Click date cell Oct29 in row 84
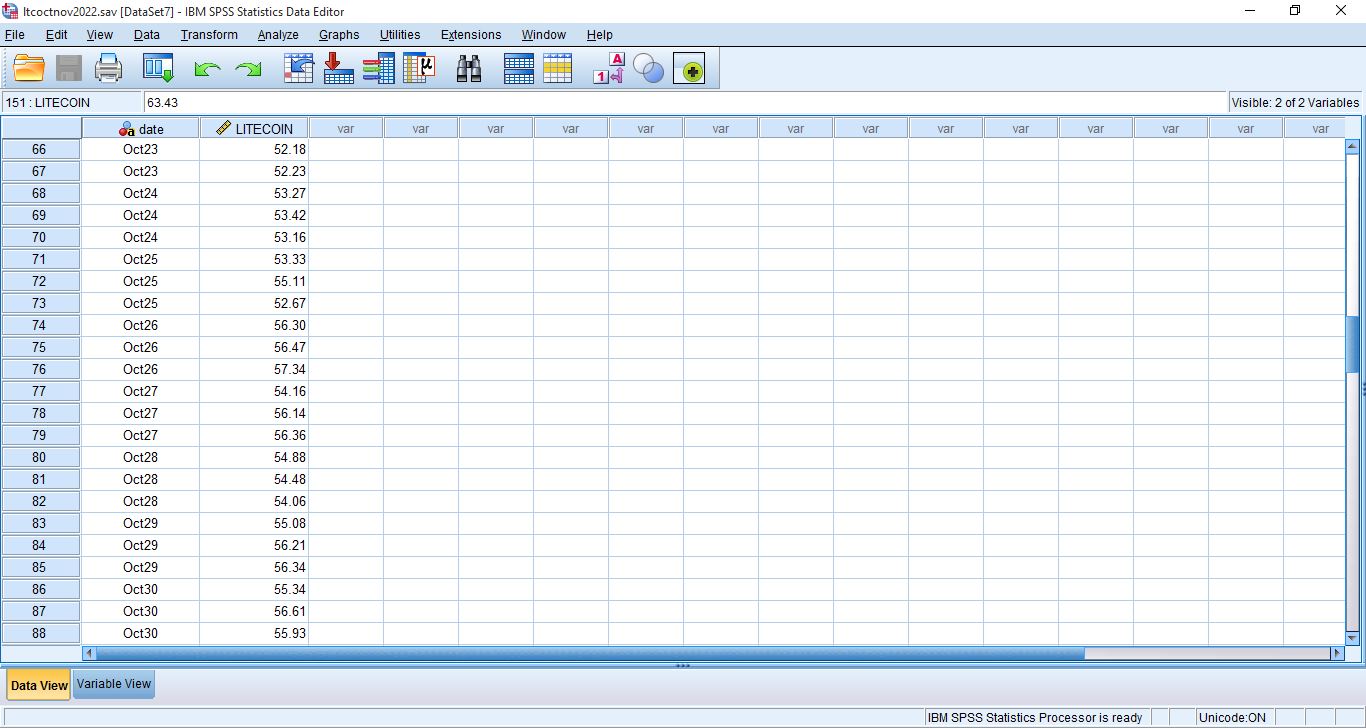 pyautogui.click(x=141, y=545)
